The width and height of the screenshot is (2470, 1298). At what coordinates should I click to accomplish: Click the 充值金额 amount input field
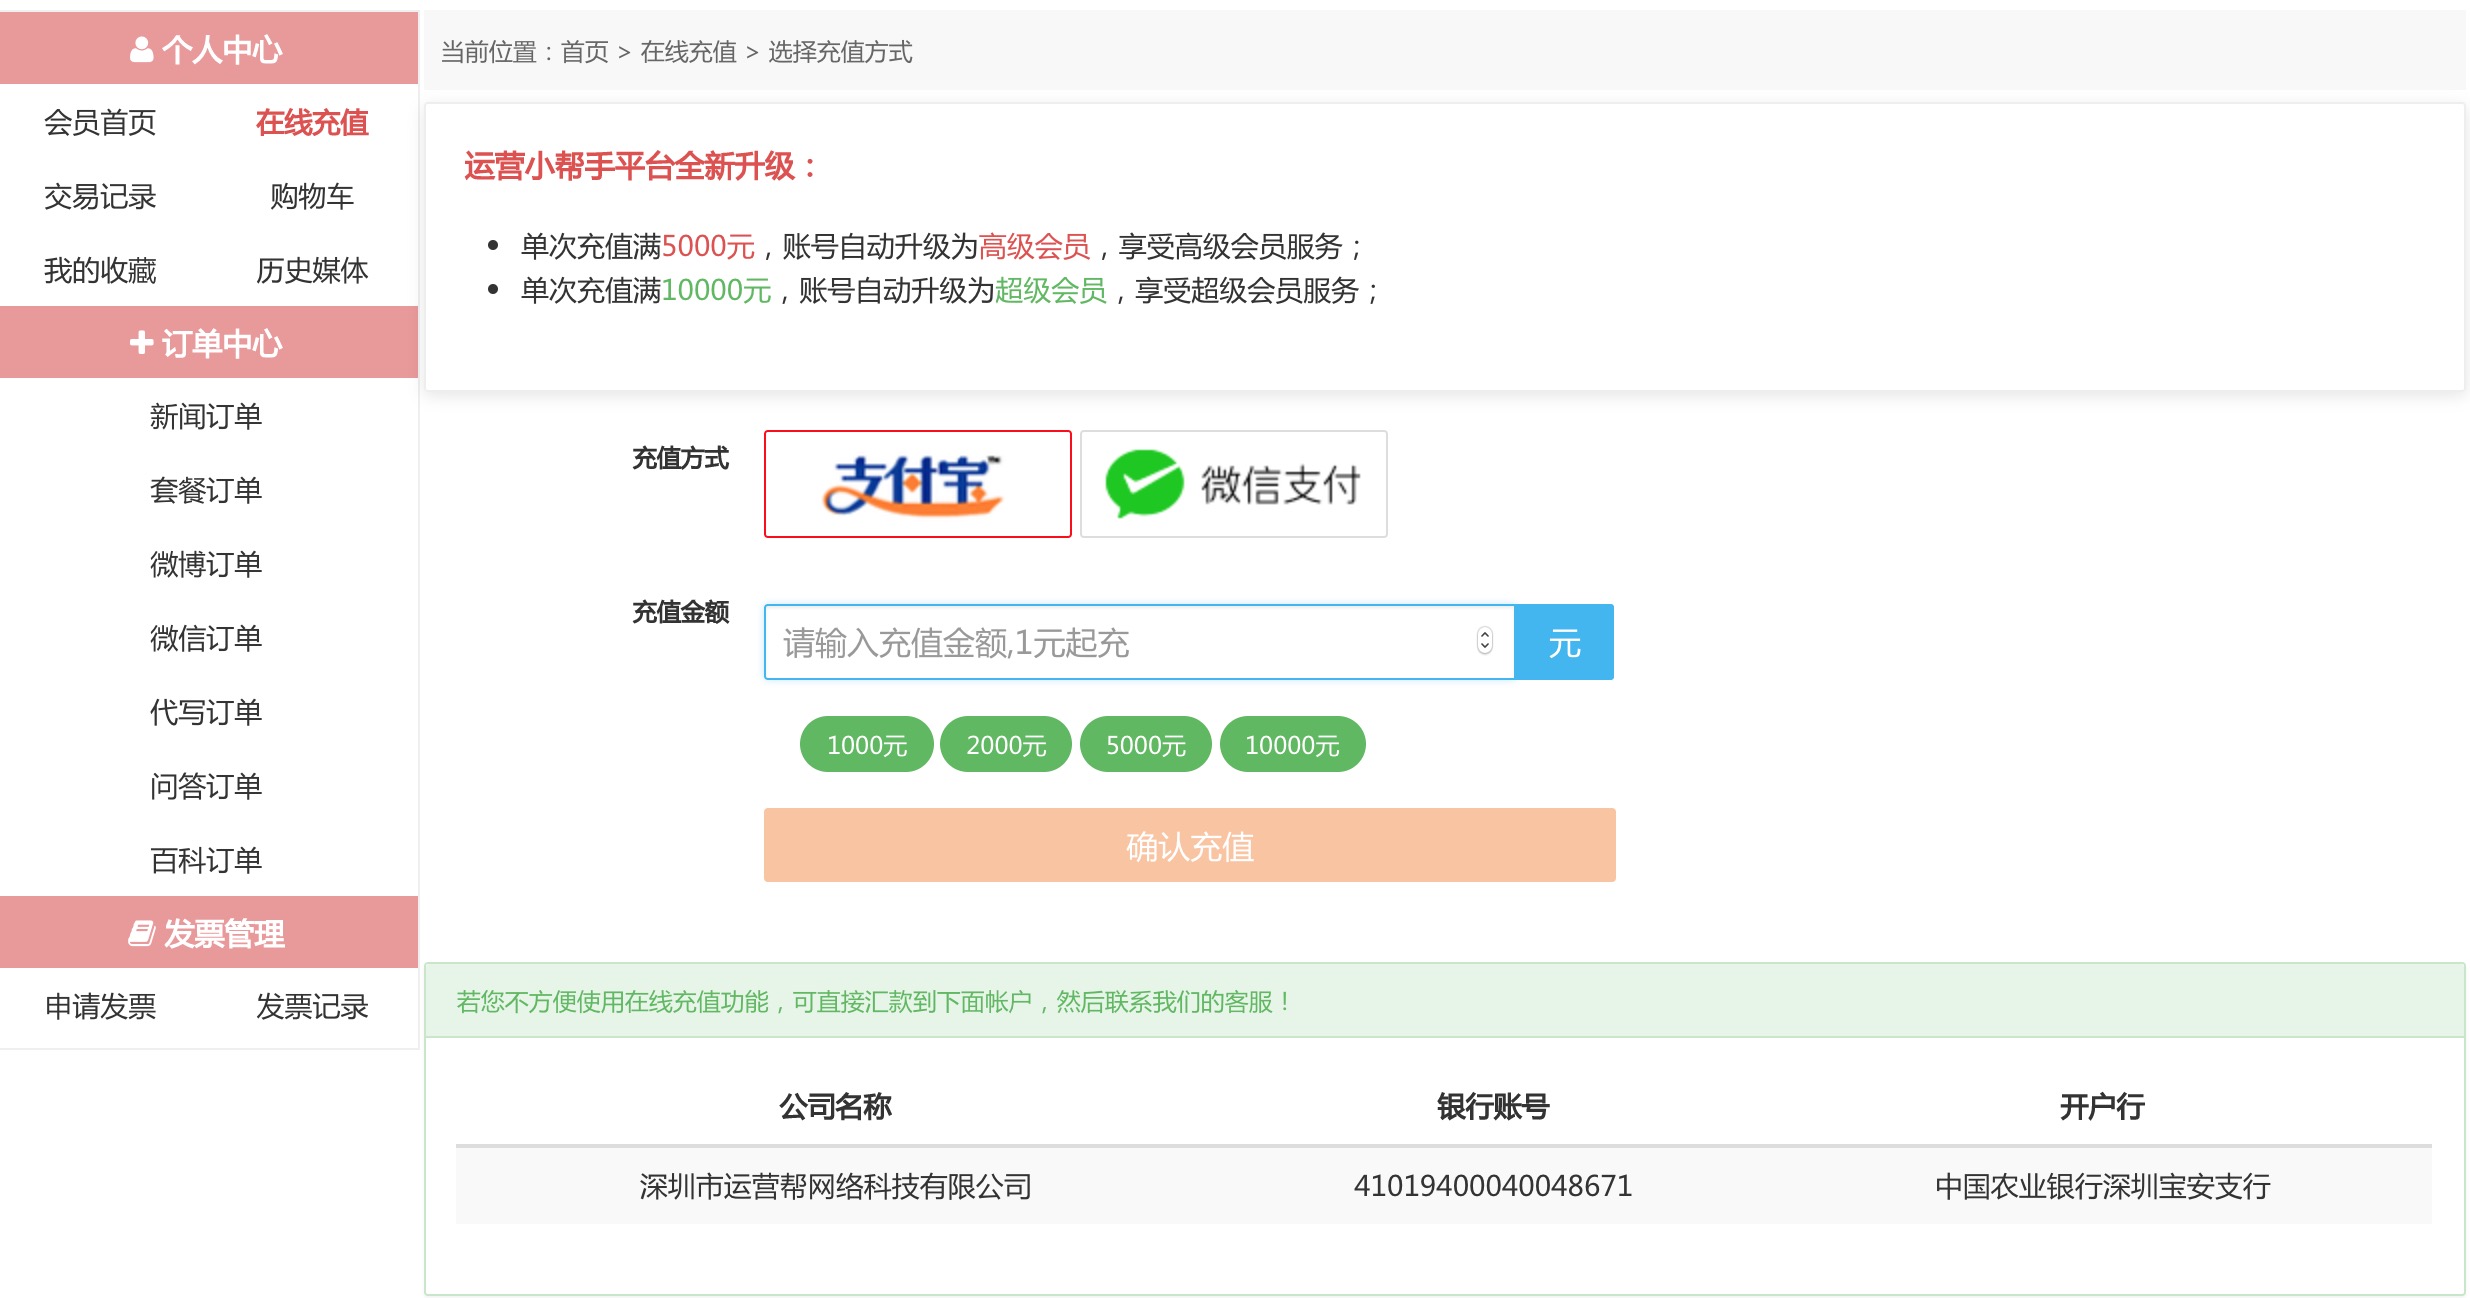tap(1139, 642)
